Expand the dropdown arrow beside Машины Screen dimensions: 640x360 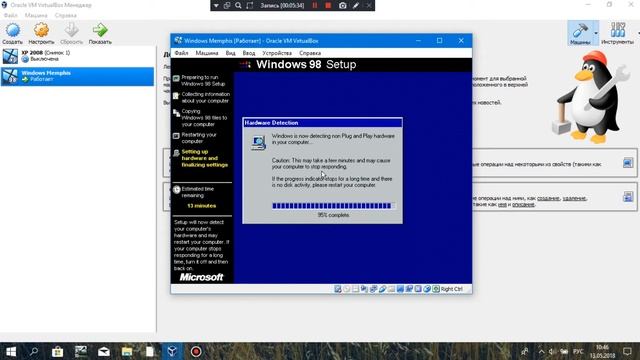[x=596, y=33]
